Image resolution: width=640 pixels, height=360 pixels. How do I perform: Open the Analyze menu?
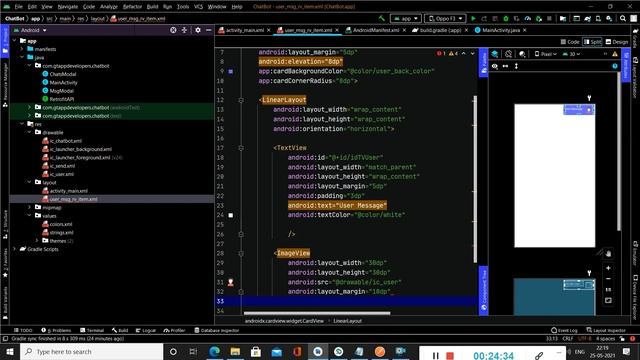click(109, 7)
